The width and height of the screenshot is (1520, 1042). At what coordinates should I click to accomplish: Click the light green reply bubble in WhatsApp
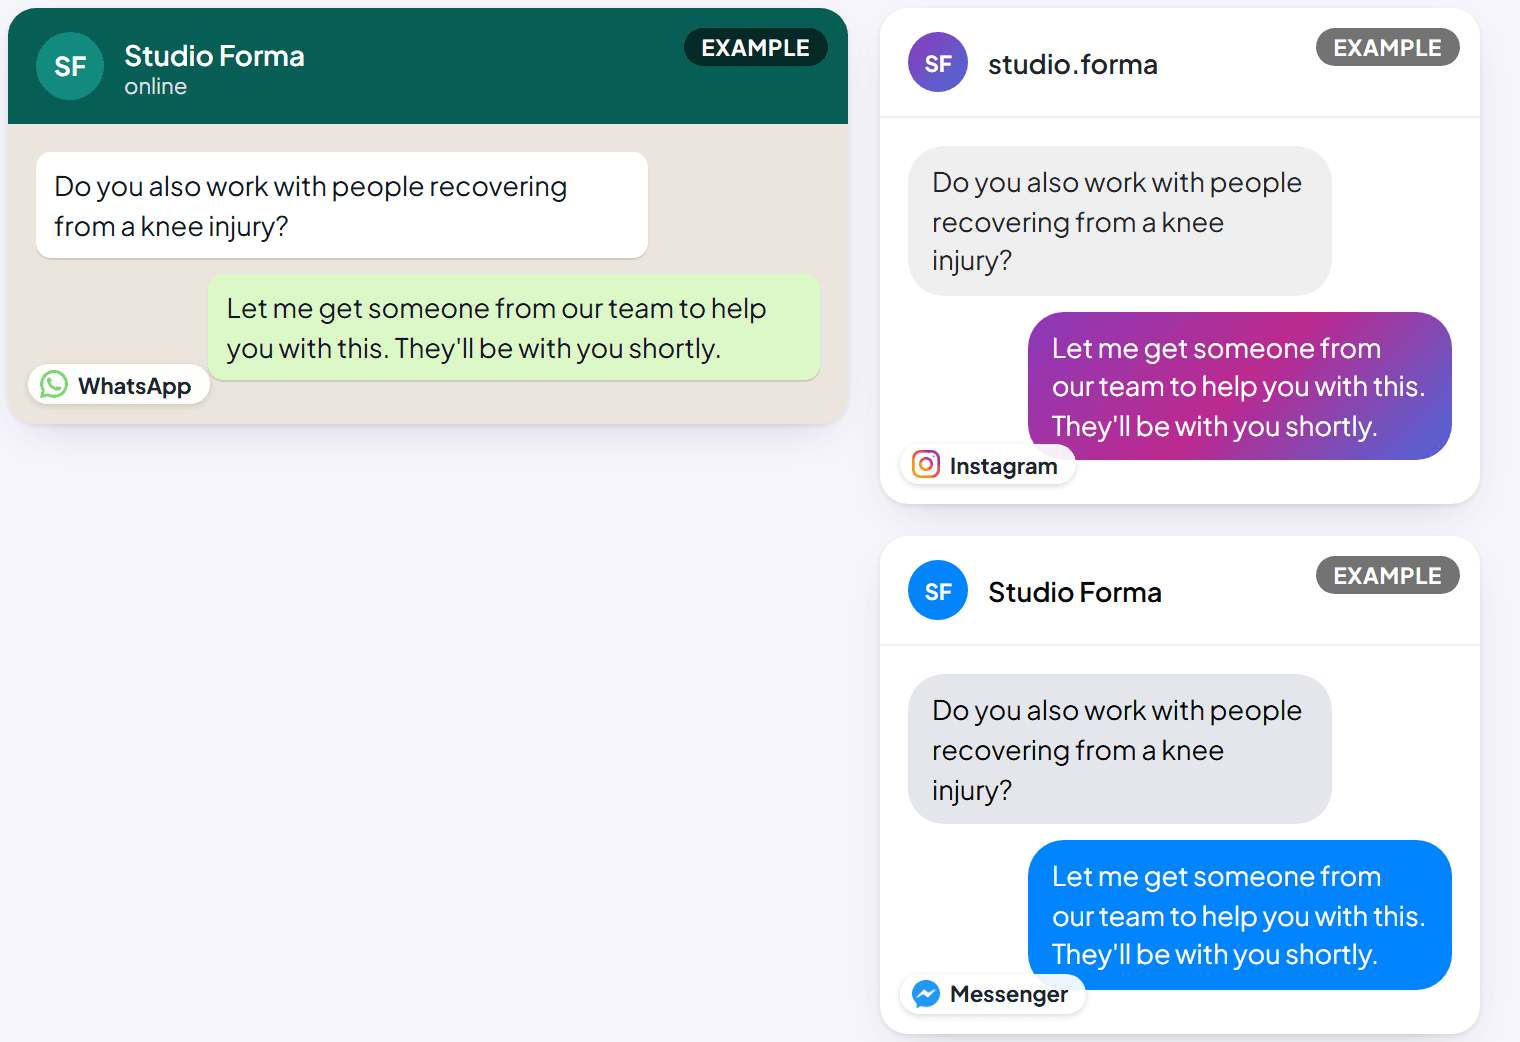[514, 327]
